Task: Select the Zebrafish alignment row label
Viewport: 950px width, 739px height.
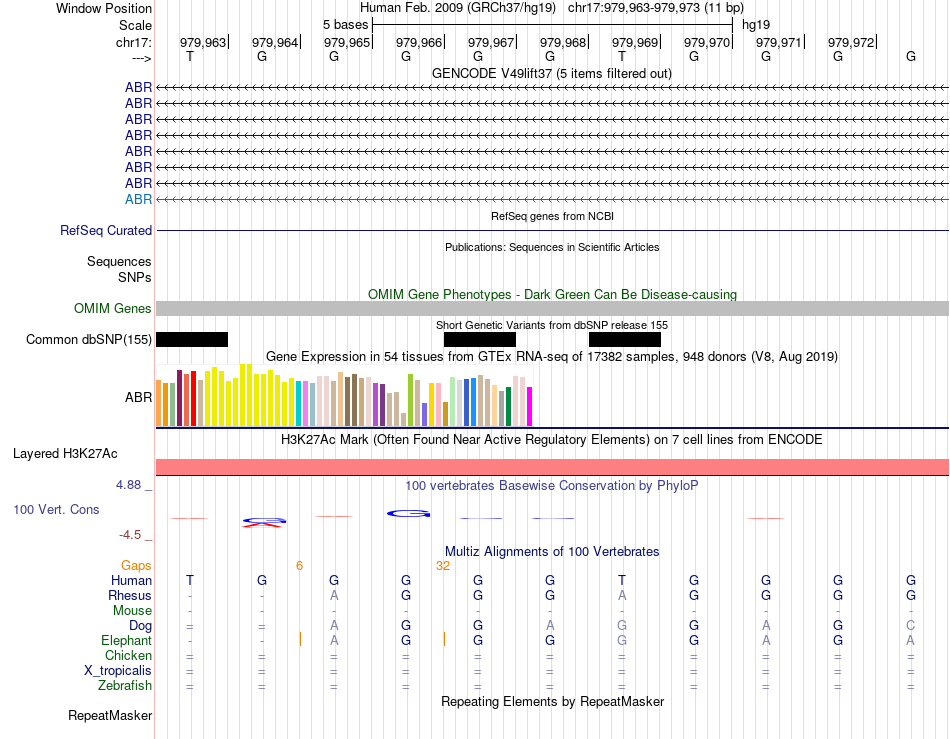Action: [x=125, y=685]
